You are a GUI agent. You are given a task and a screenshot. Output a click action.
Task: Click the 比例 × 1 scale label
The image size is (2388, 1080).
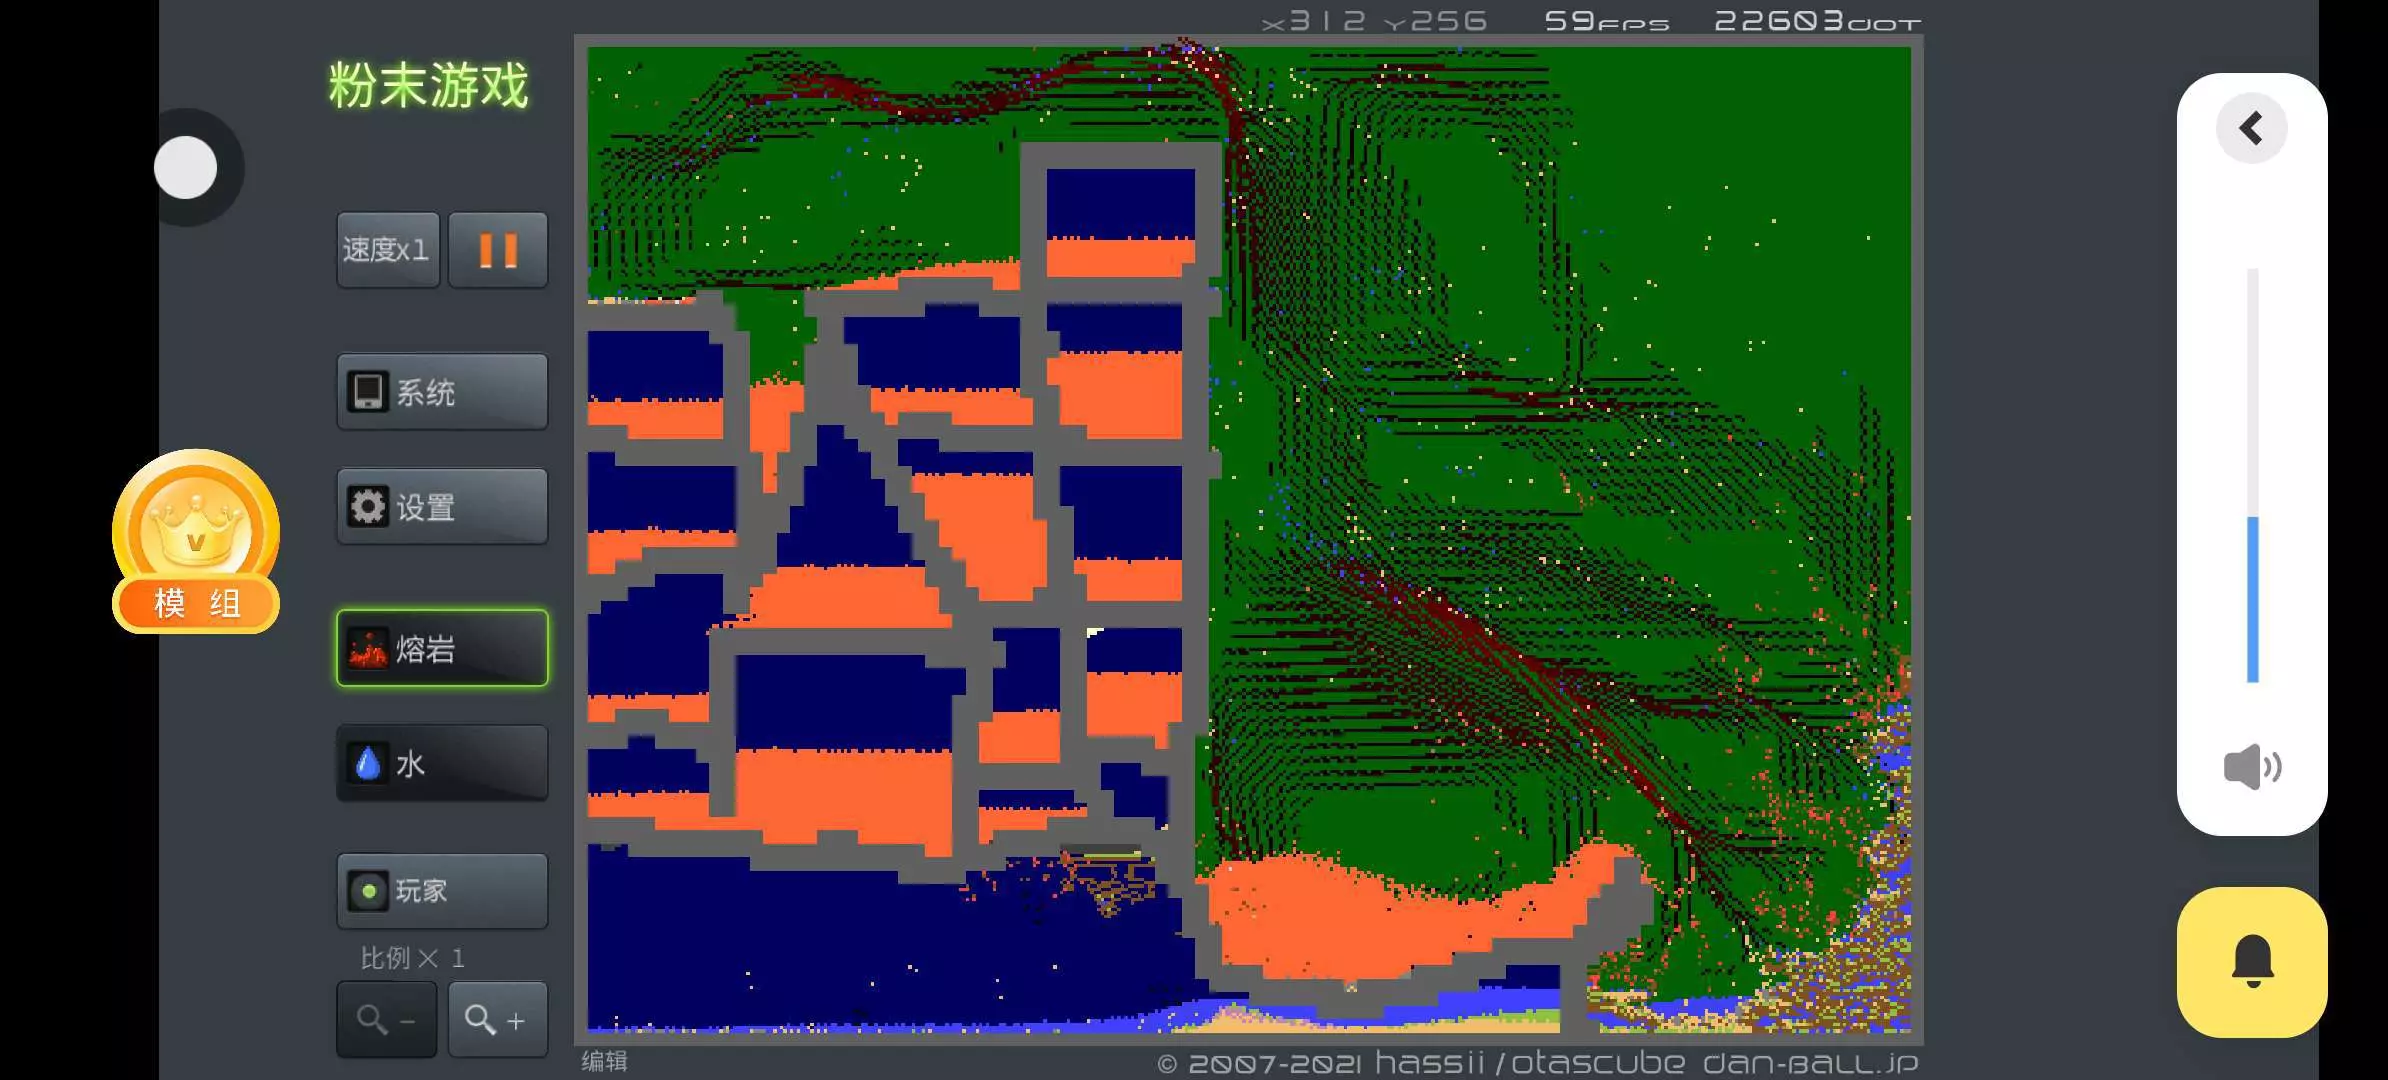413,958
